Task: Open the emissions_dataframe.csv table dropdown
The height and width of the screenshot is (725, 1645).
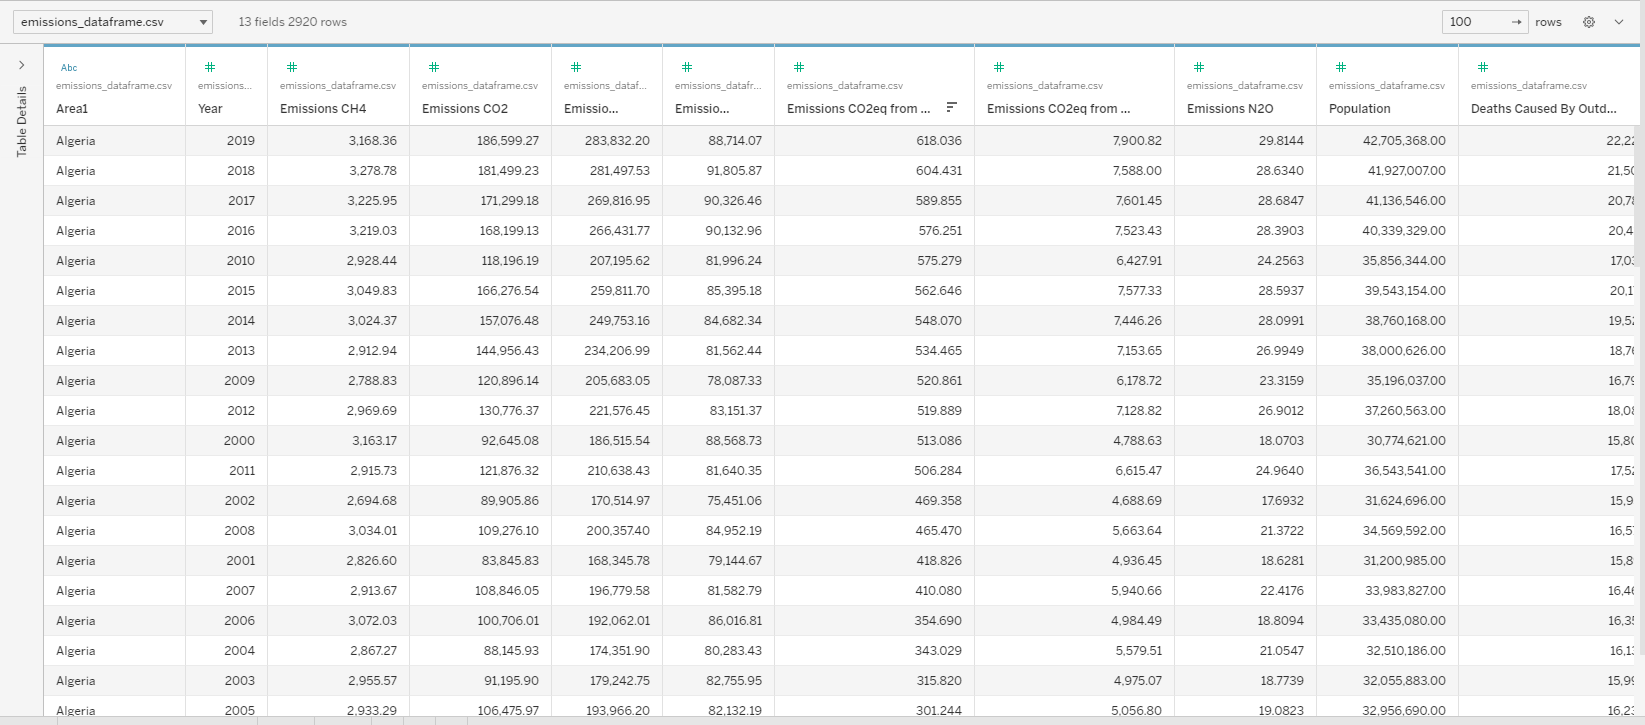Action: pos(113,22)
